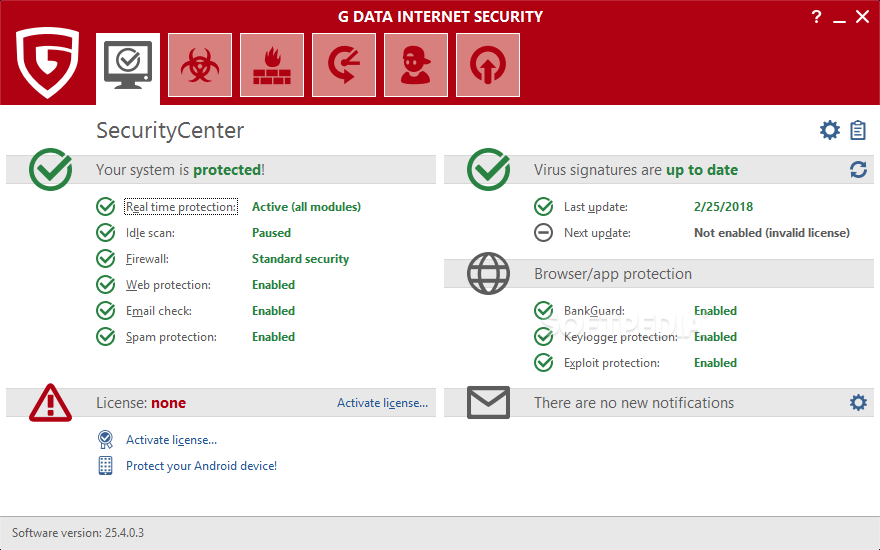Open the Parental controls child tab

416,65
